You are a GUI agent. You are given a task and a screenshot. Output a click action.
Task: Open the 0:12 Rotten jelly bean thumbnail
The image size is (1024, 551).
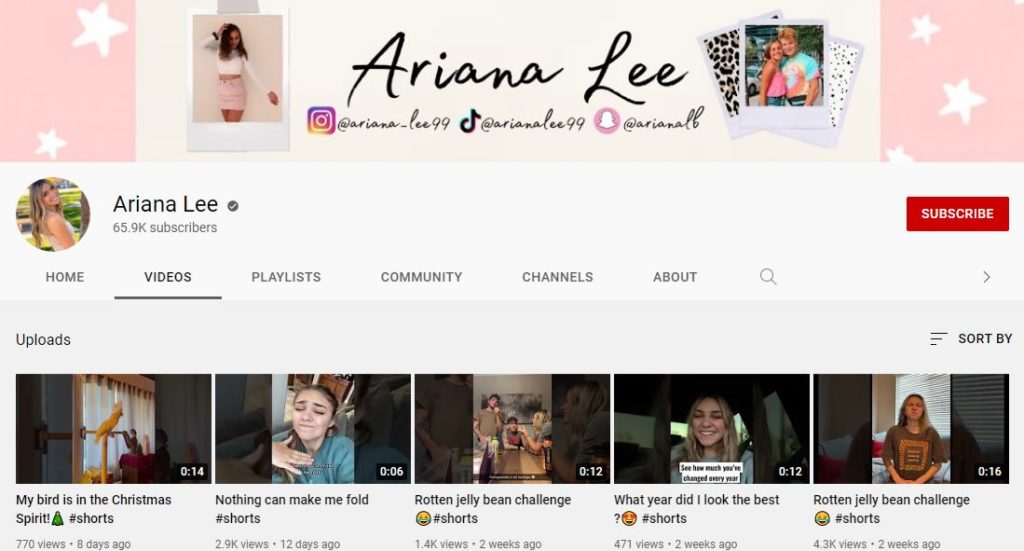[x=512, y=428]
